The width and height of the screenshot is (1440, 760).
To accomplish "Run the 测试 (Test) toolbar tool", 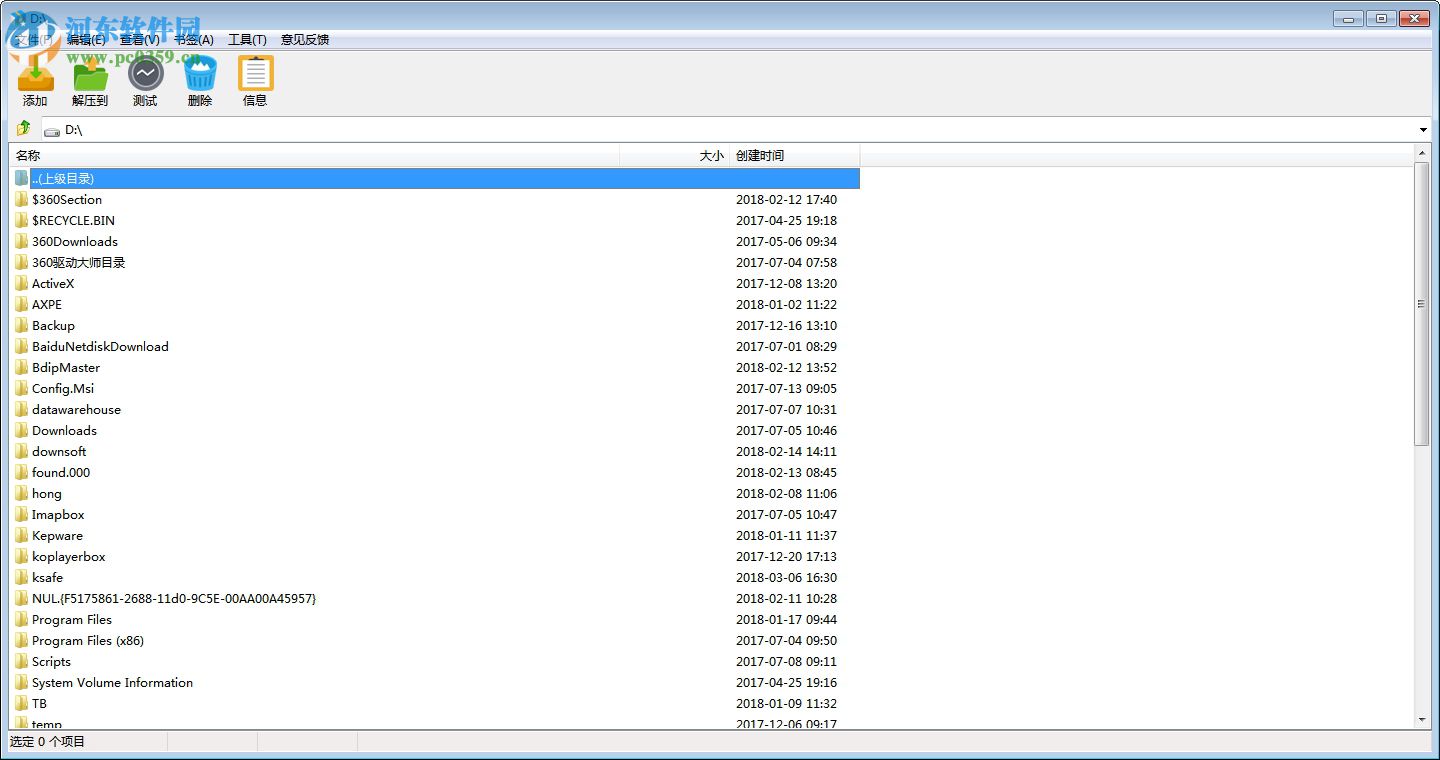I will pos(145,74).
